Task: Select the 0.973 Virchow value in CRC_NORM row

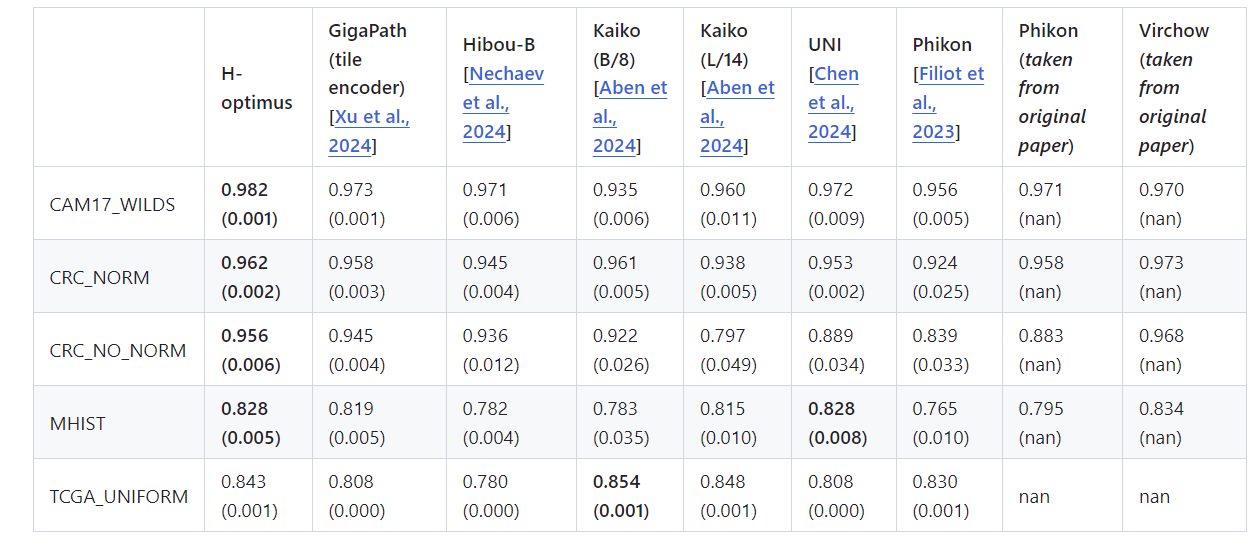Action: [x=1161, y=277]
